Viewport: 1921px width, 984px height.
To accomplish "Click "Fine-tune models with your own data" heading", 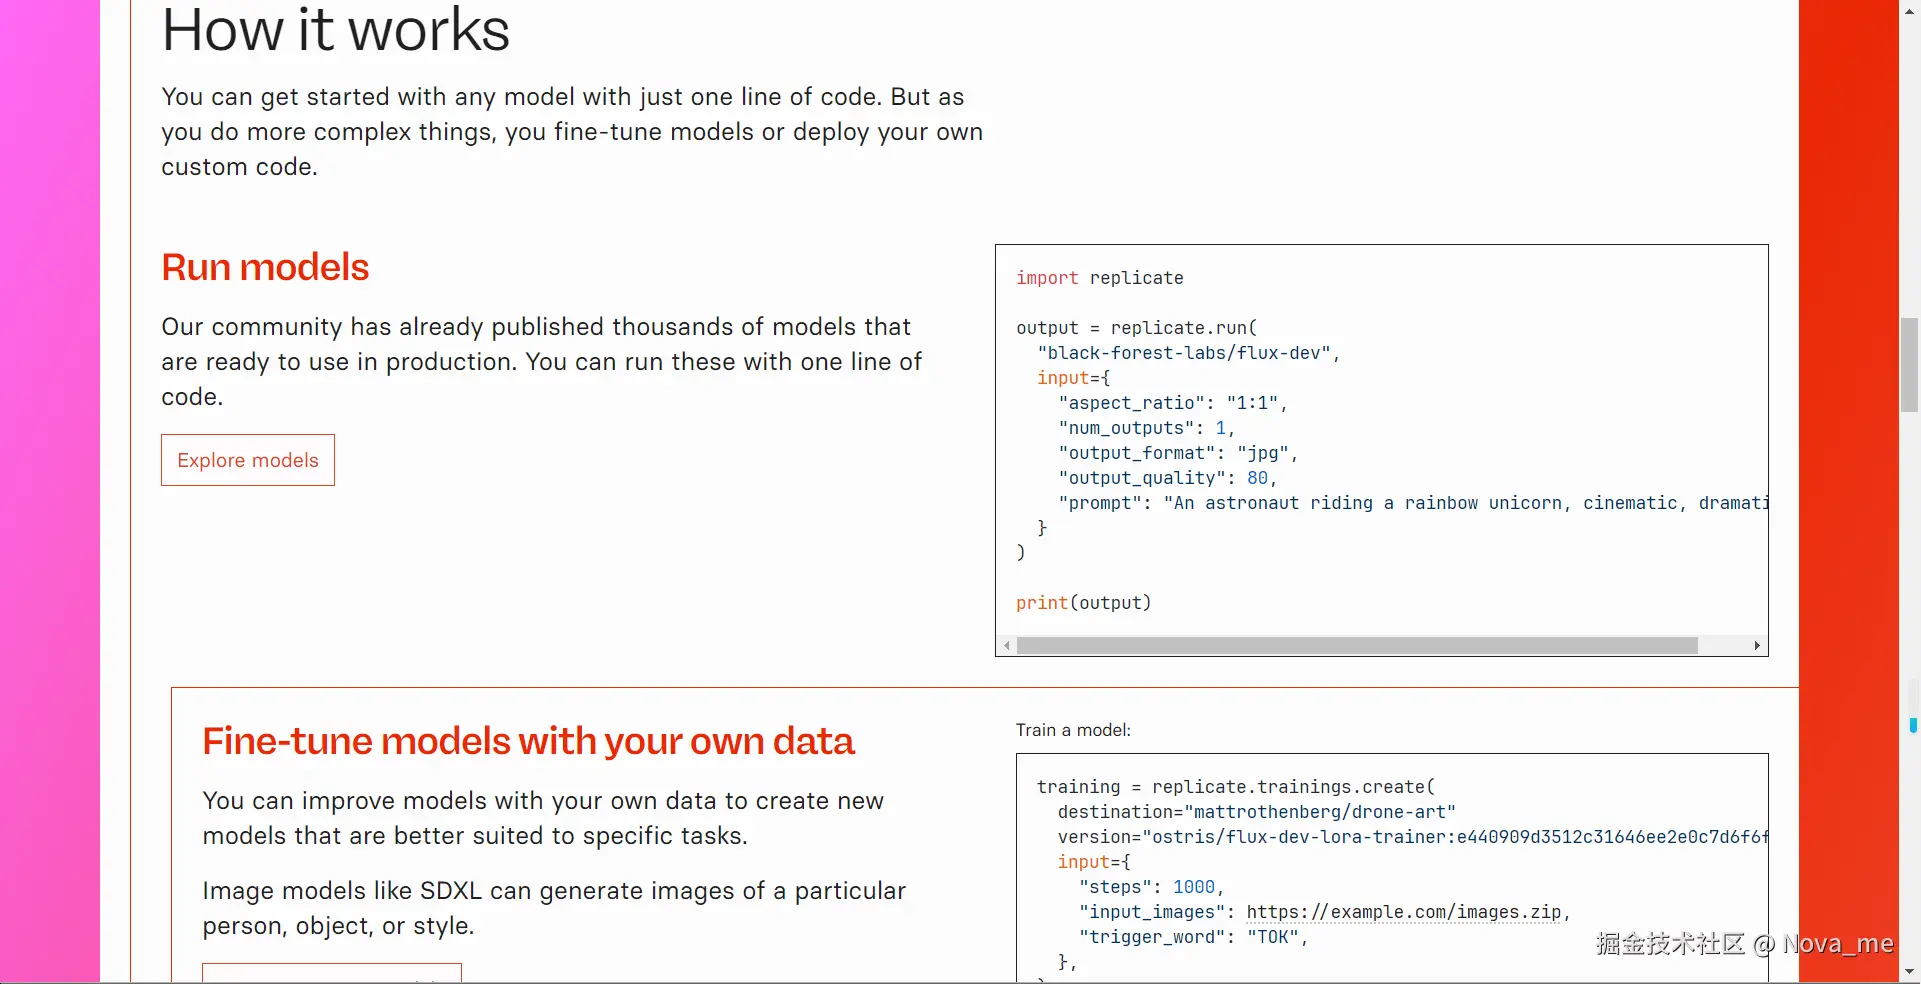I will click(x=528, y=742).
